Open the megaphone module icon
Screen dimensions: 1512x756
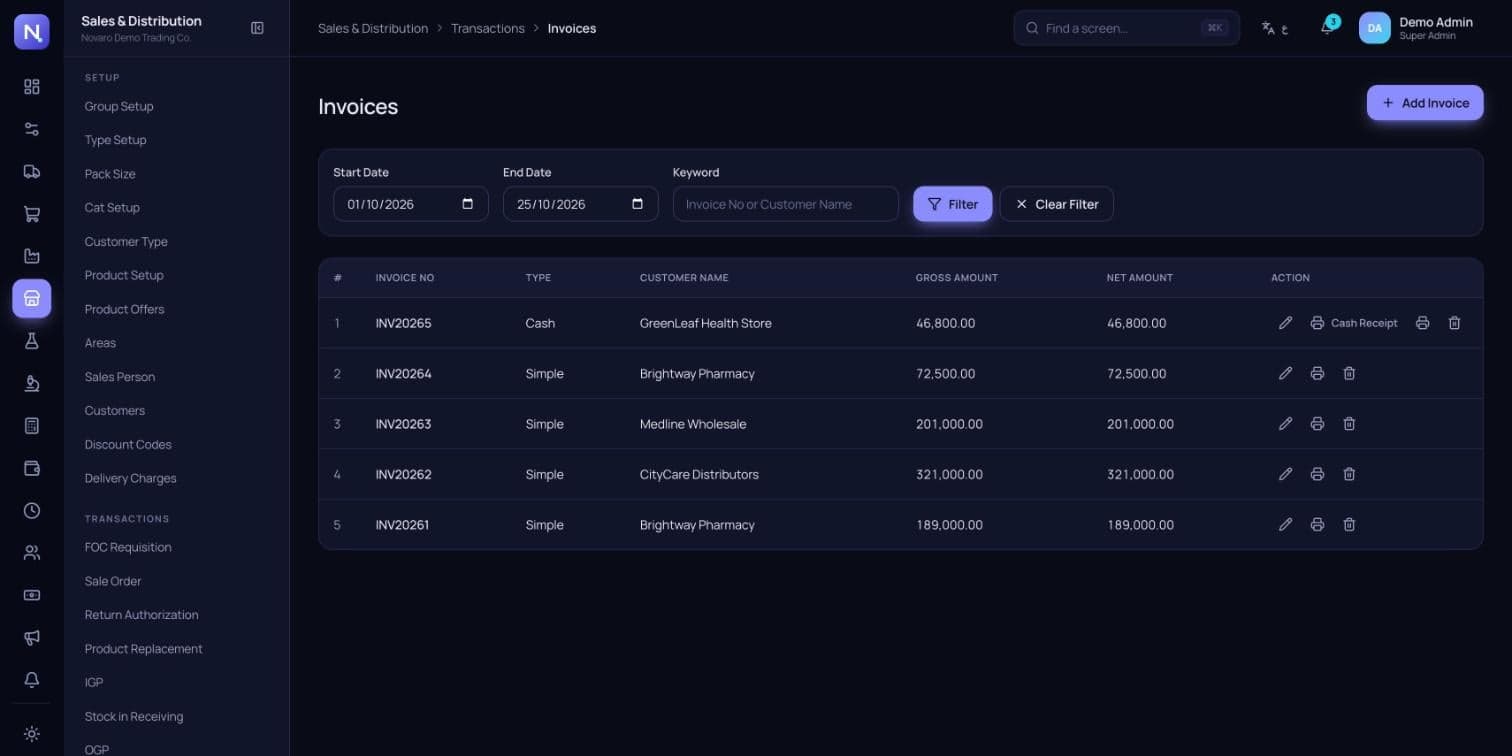pyautogui.click(x=32, y=637)
